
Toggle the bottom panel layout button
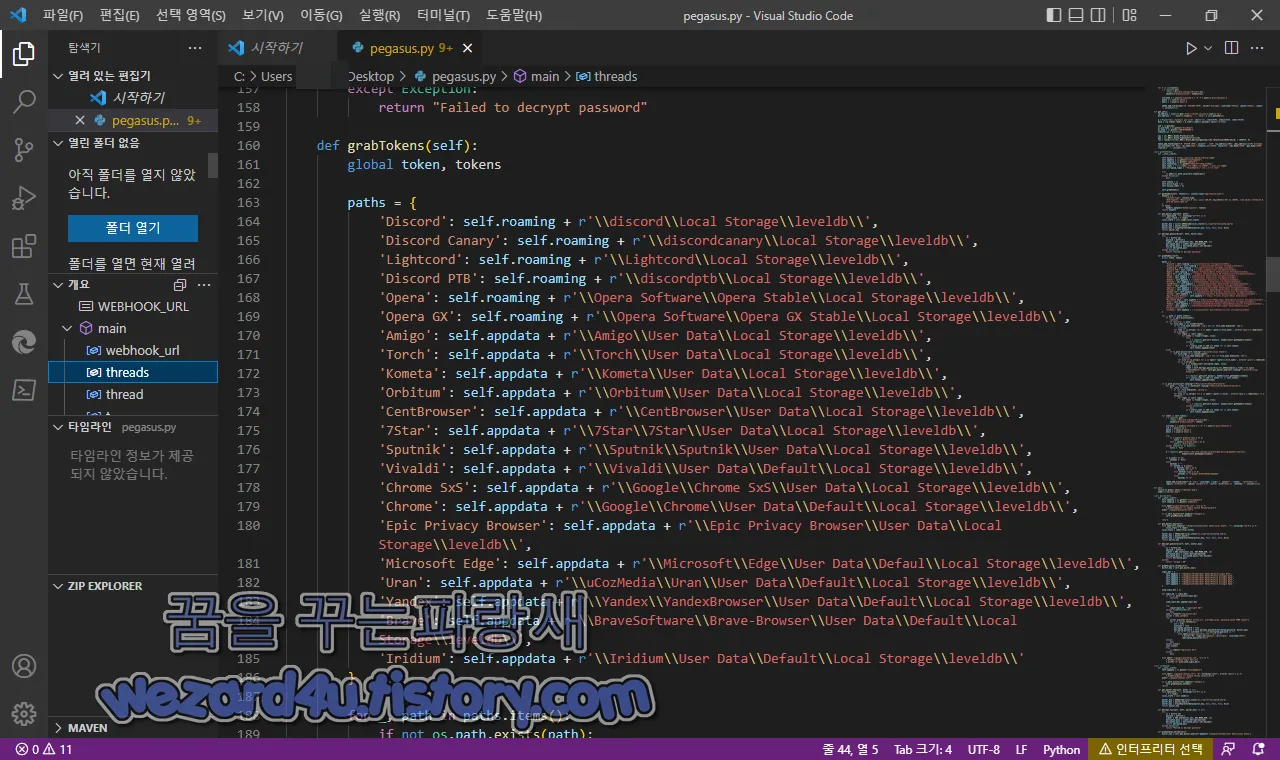click(1077, 15)
